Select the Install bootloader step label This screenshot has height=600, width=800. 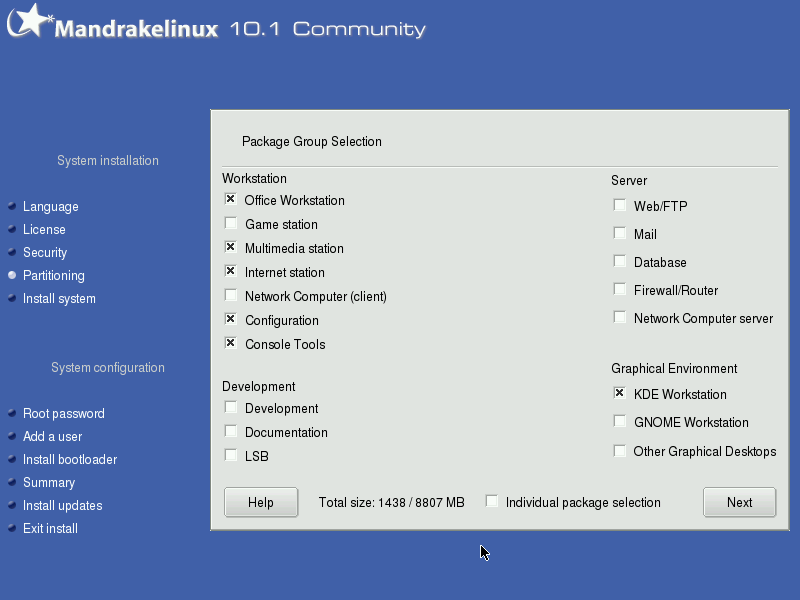(70, 459)
